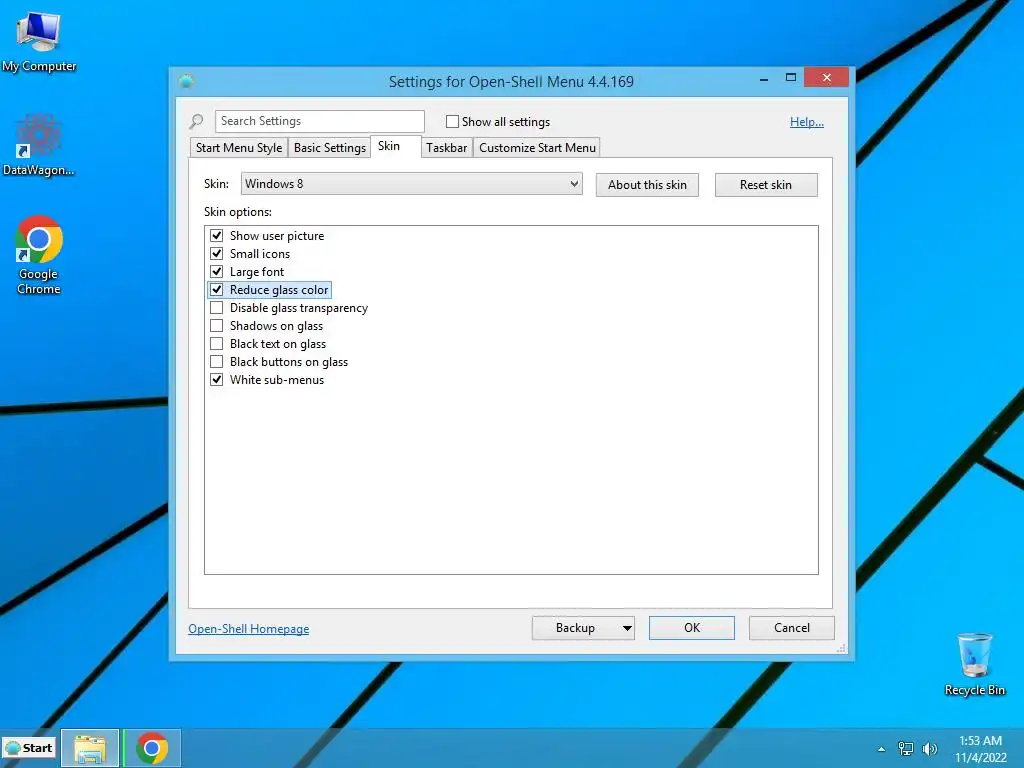1024x768 pixels.
Task: Open the Open-Shell Homepage link
Action: pyautogui.click(x=249, y=628)
